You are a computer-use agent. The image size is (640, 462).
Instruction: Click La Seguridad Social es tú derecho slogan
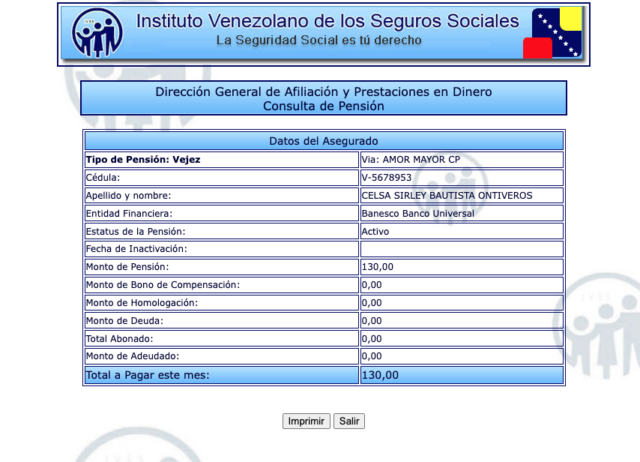tap(319, 40)
